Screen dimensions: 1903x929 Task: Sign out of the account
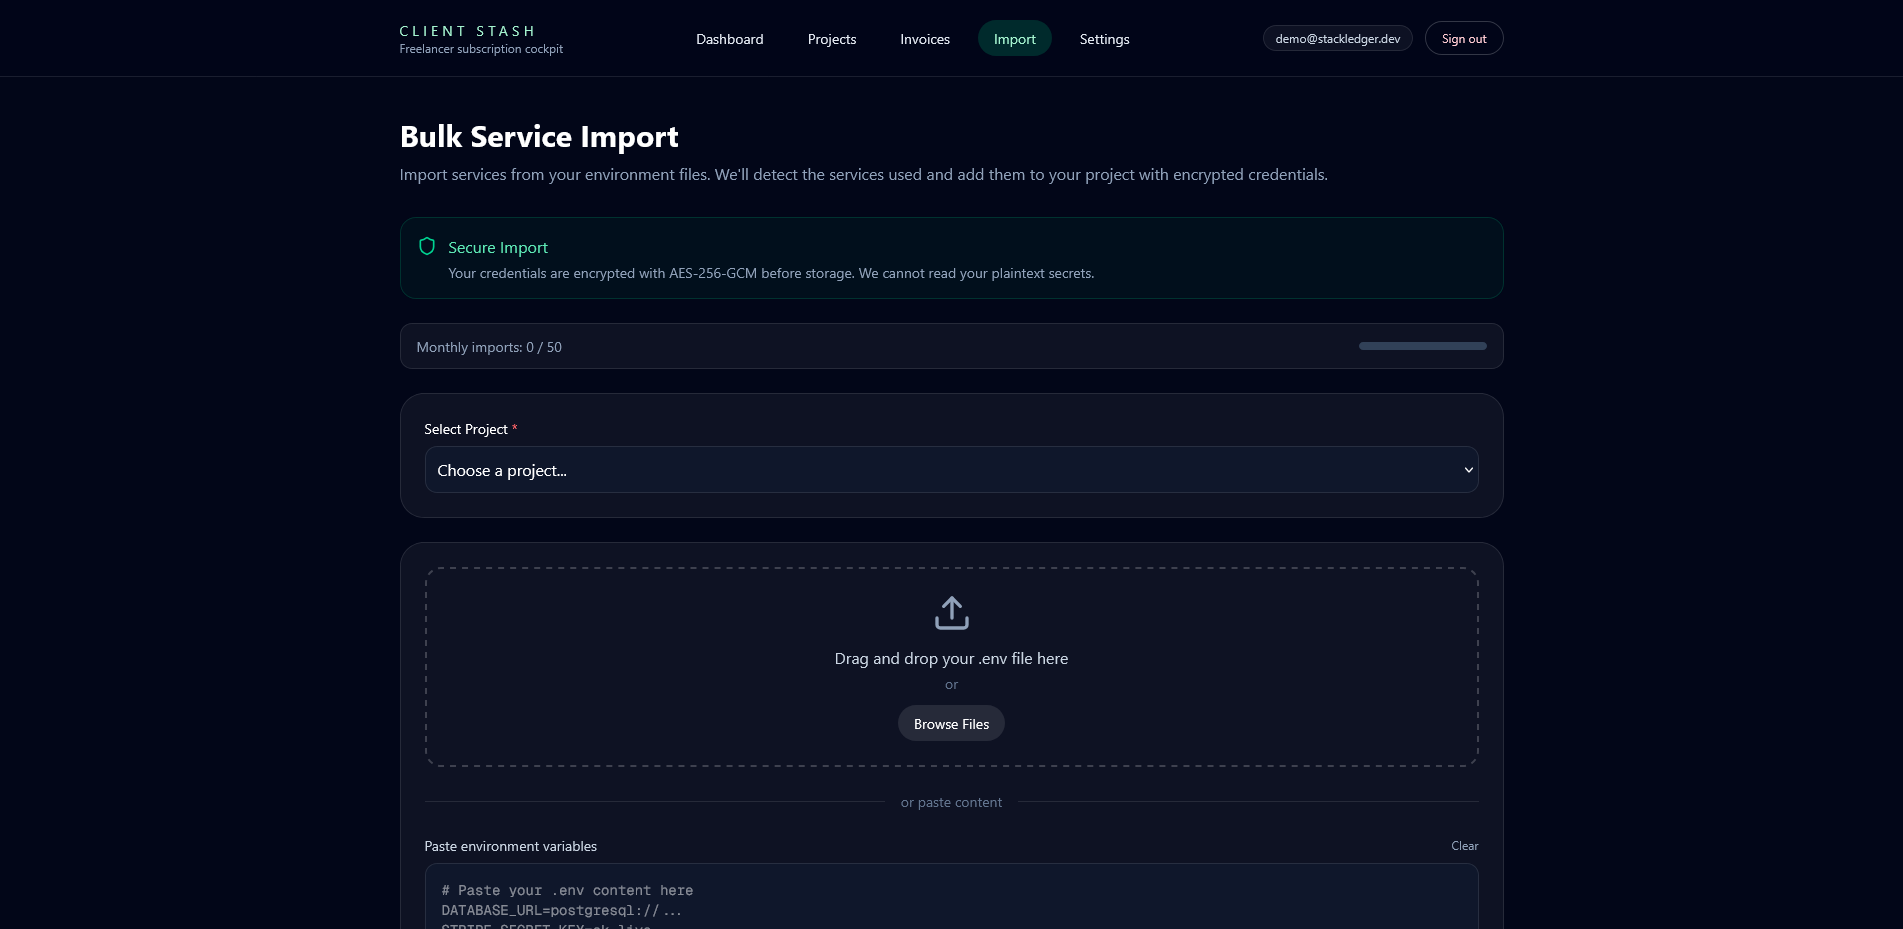(x=1463, y=37)
